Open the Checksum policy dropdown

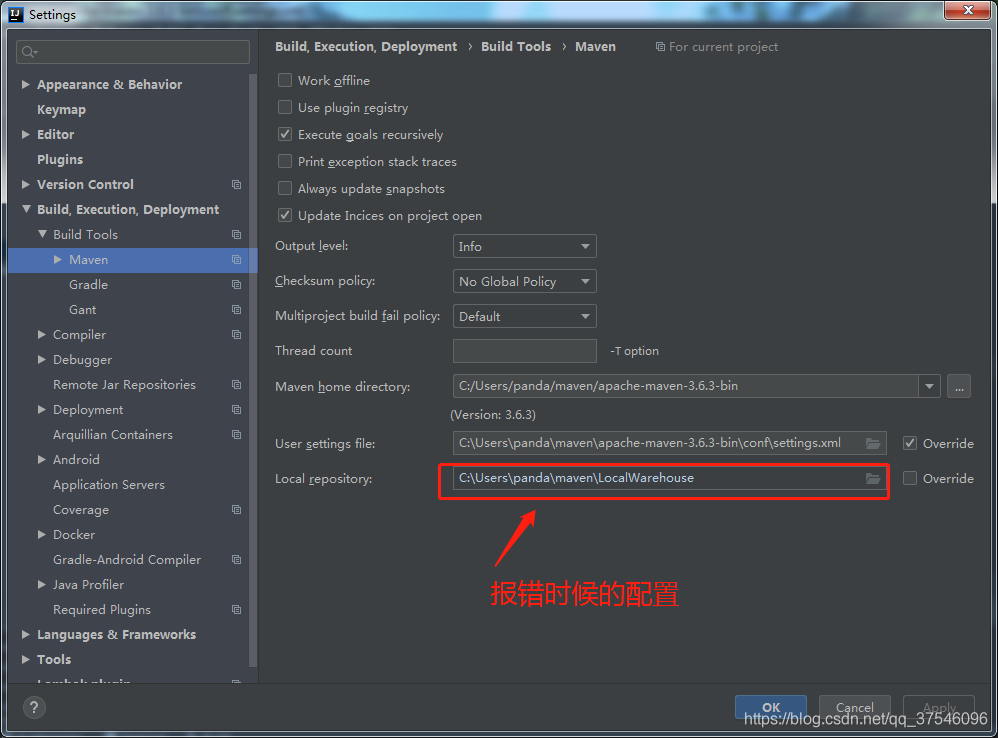point(524,281)
